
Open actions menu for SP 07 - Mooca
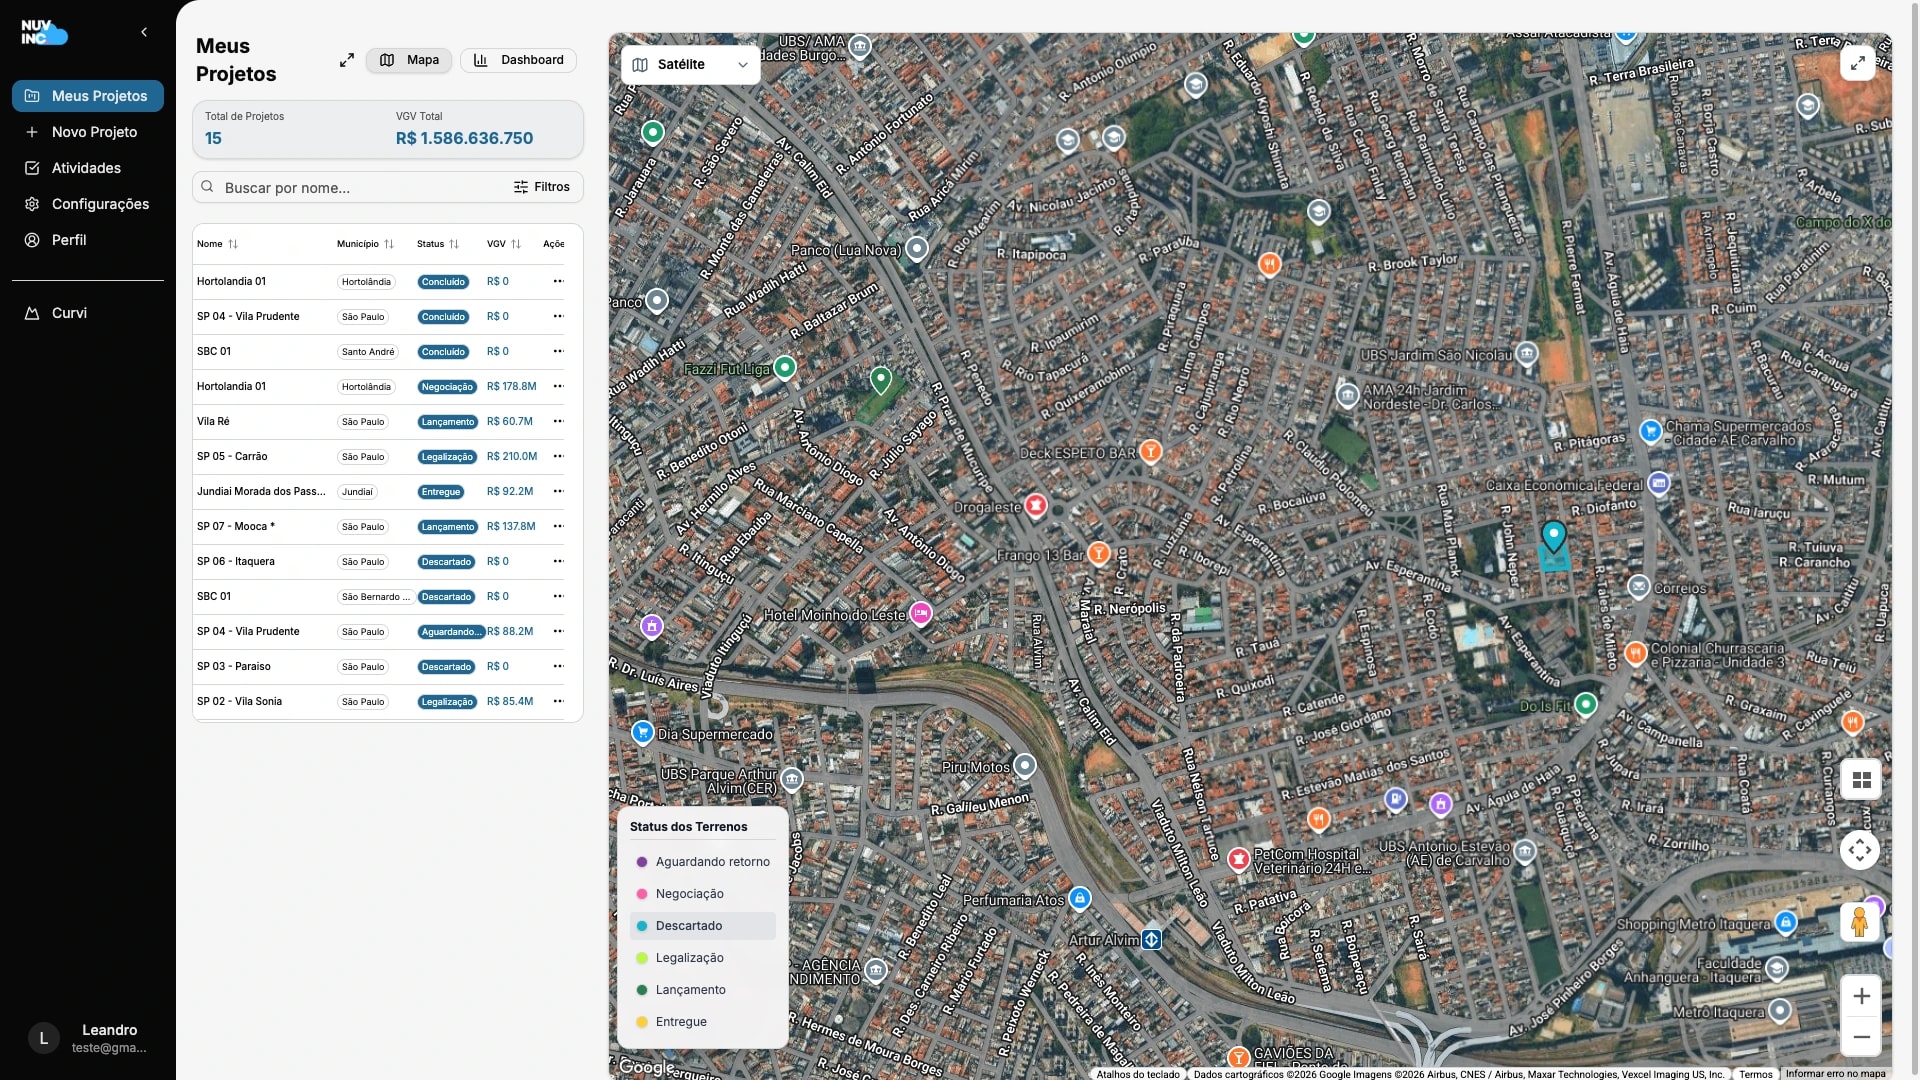coord(558,526)
